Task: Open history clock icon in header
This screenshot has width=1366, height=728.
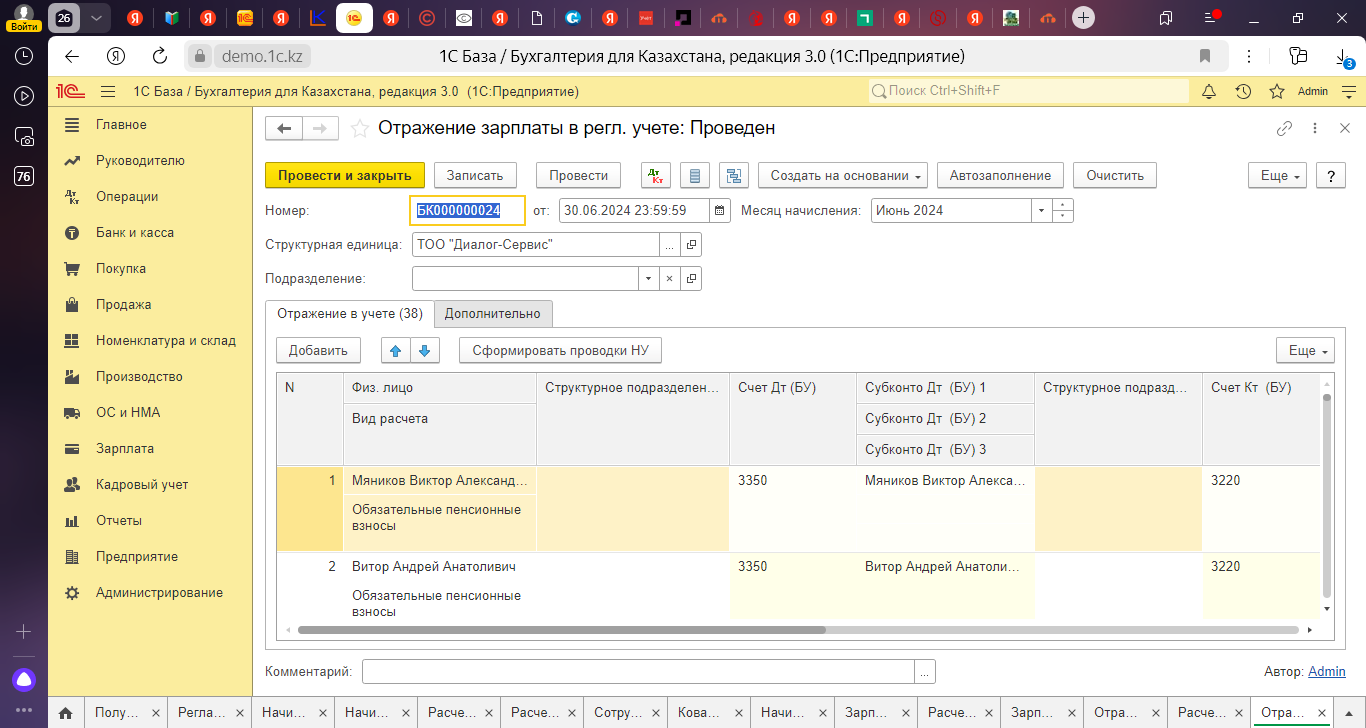Action: [x=1243, y=91]
